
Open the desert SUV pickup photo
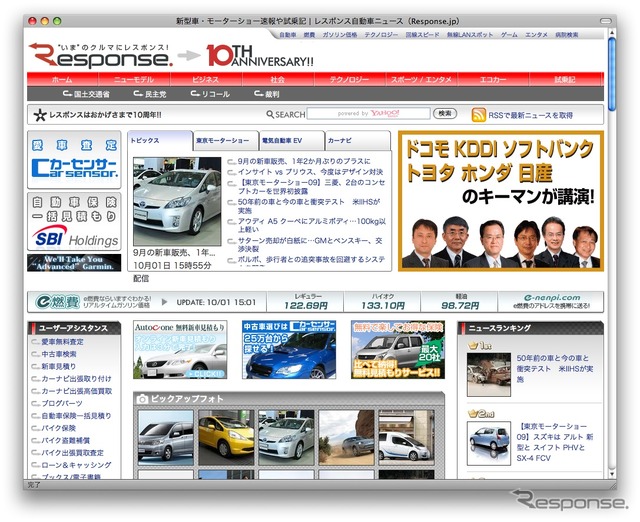point(346,438)
